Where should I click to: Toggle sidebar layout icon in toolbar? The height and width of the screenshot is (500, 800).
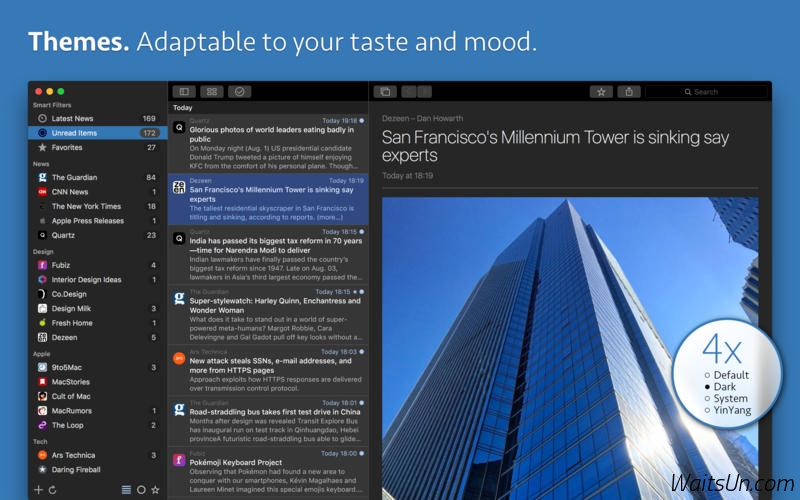(184, 92)
